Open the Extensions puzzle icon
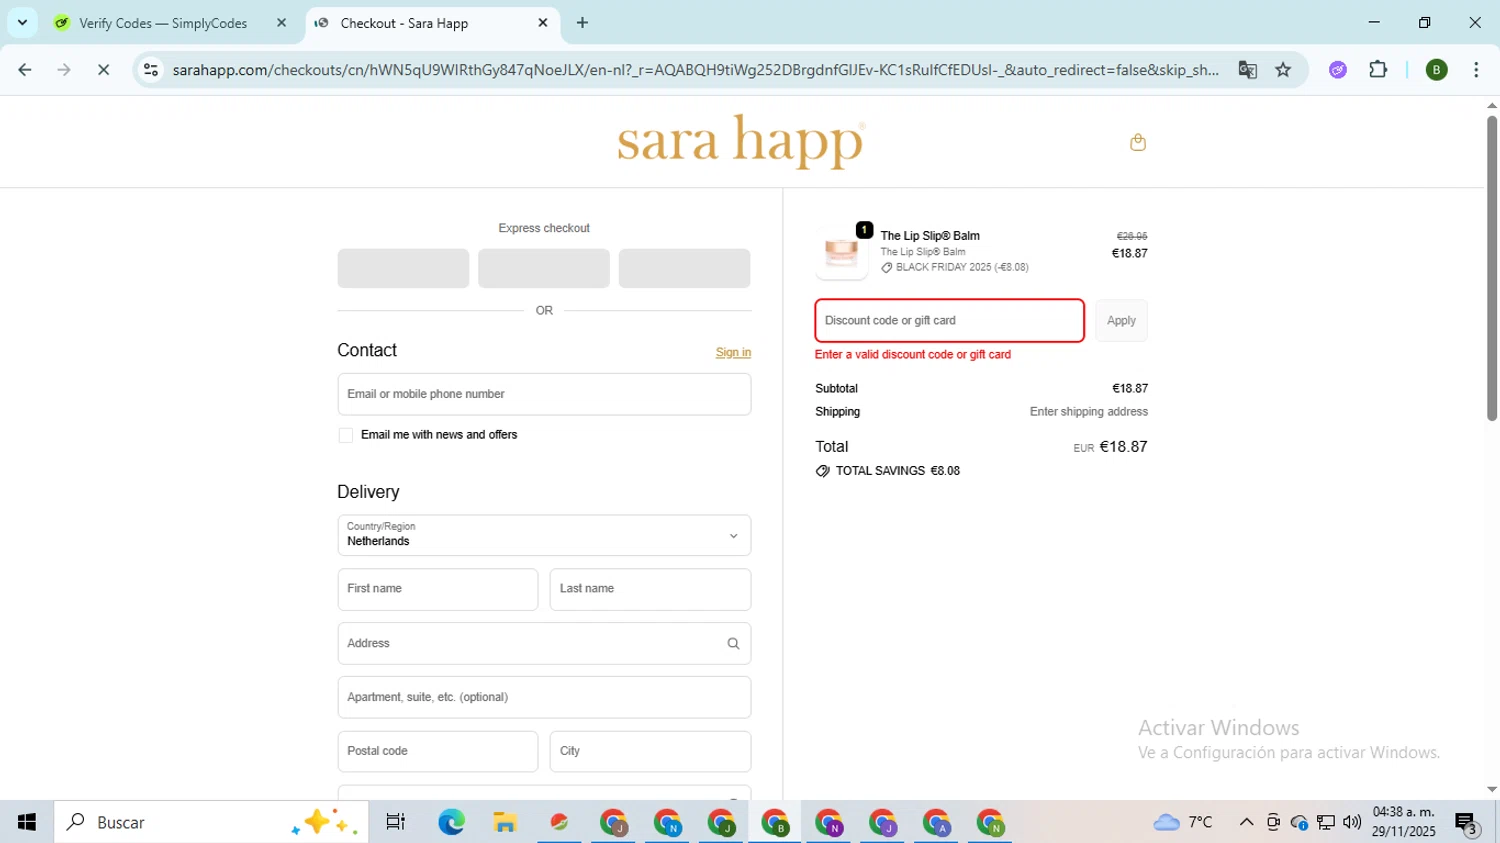 (1378, 70)
